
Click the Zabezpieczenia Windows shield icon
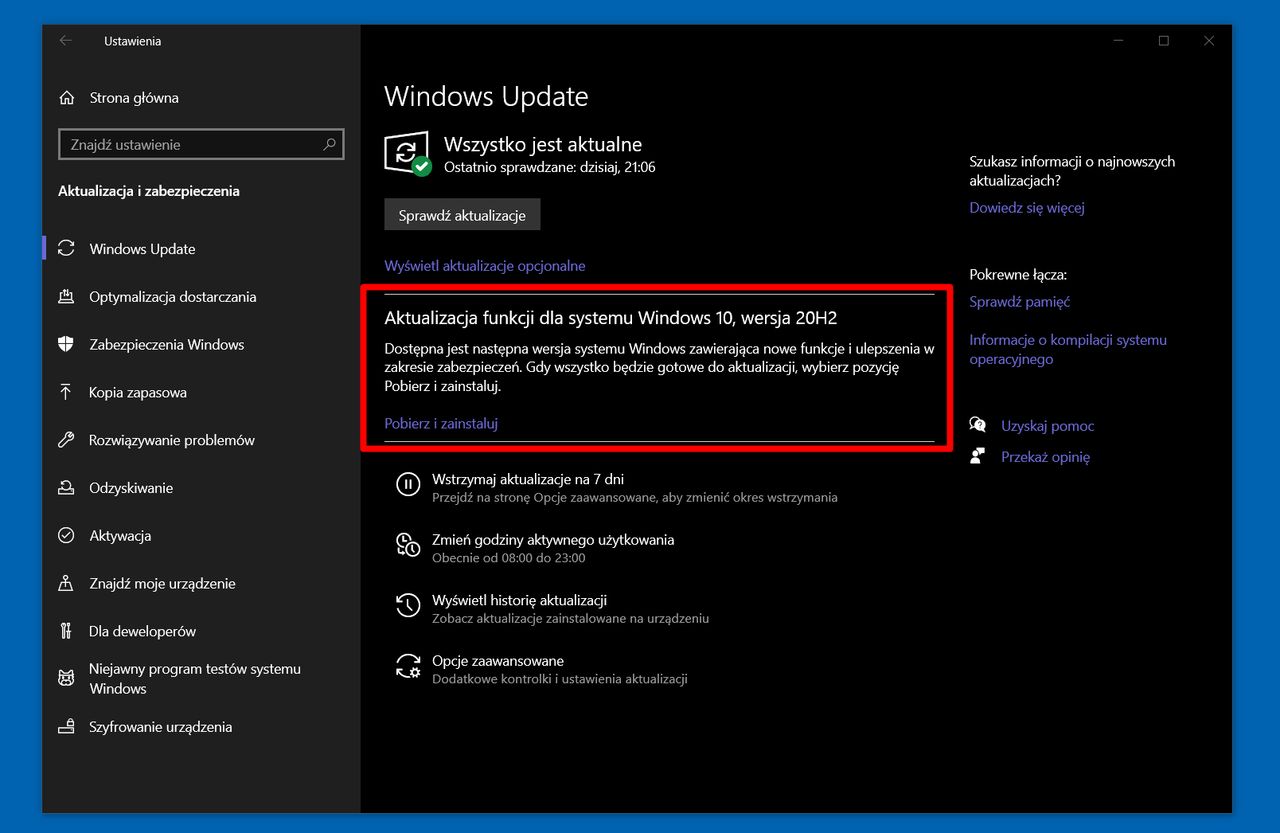tap(67, 344)
